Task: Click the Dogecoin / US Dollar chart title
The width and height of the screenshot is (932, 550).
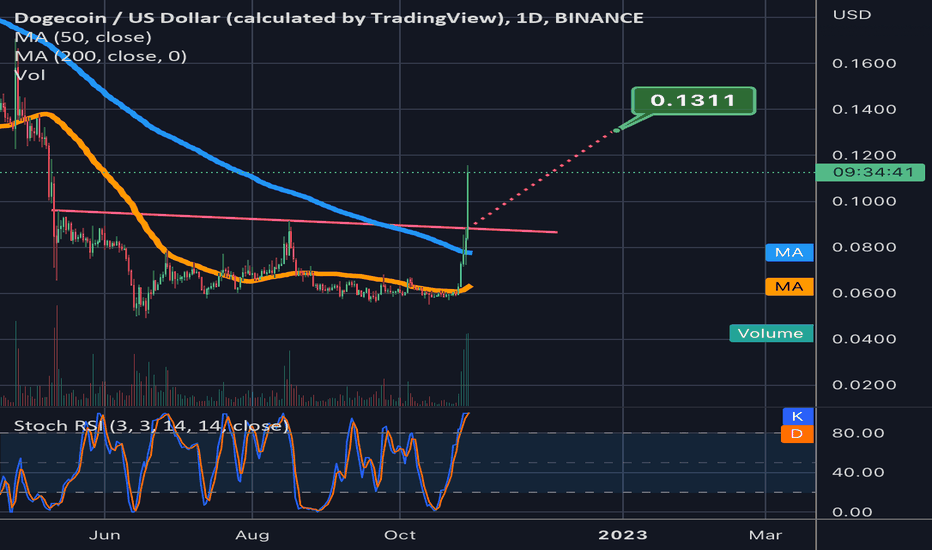Action: (329, 18)
